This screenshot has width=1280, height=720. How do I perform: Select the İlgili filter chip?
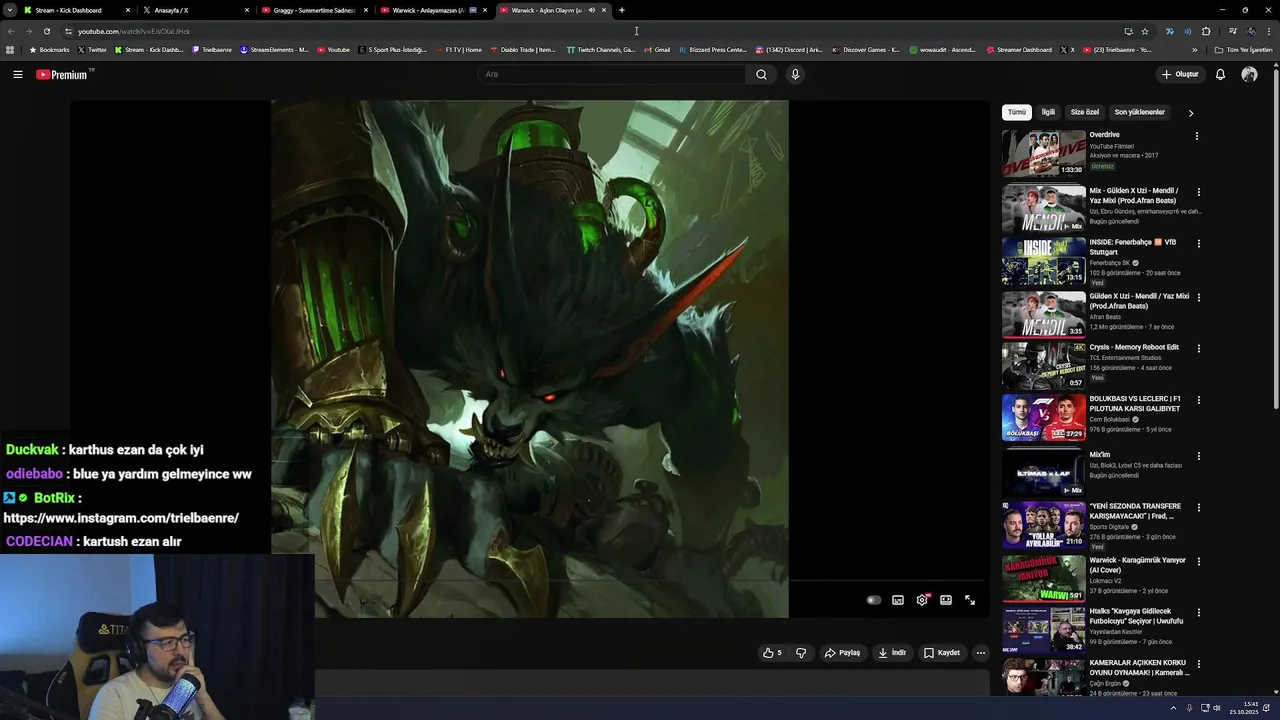[1048, 112]
